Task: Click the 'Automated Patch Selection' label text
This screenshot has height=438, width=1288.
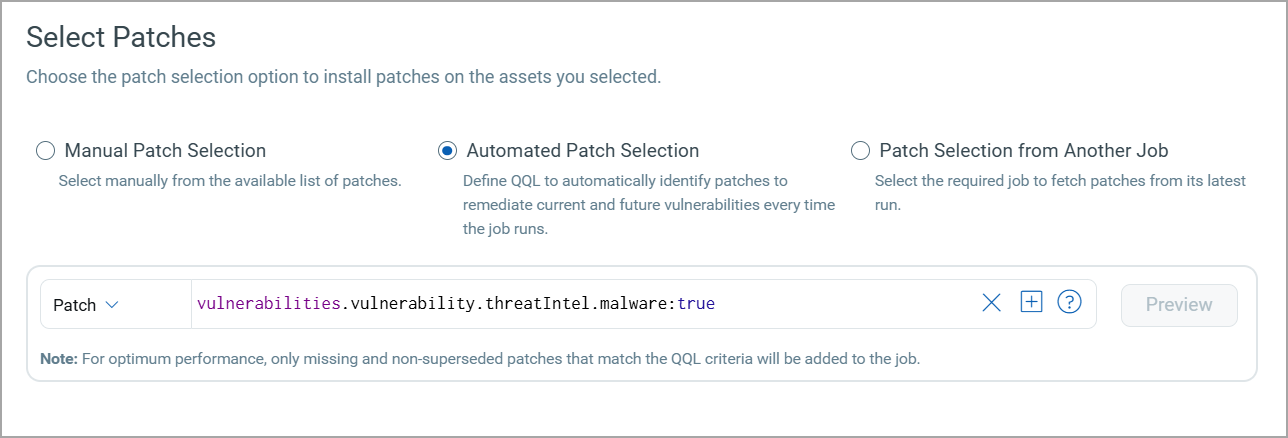Action: click(x=582, y=151)
